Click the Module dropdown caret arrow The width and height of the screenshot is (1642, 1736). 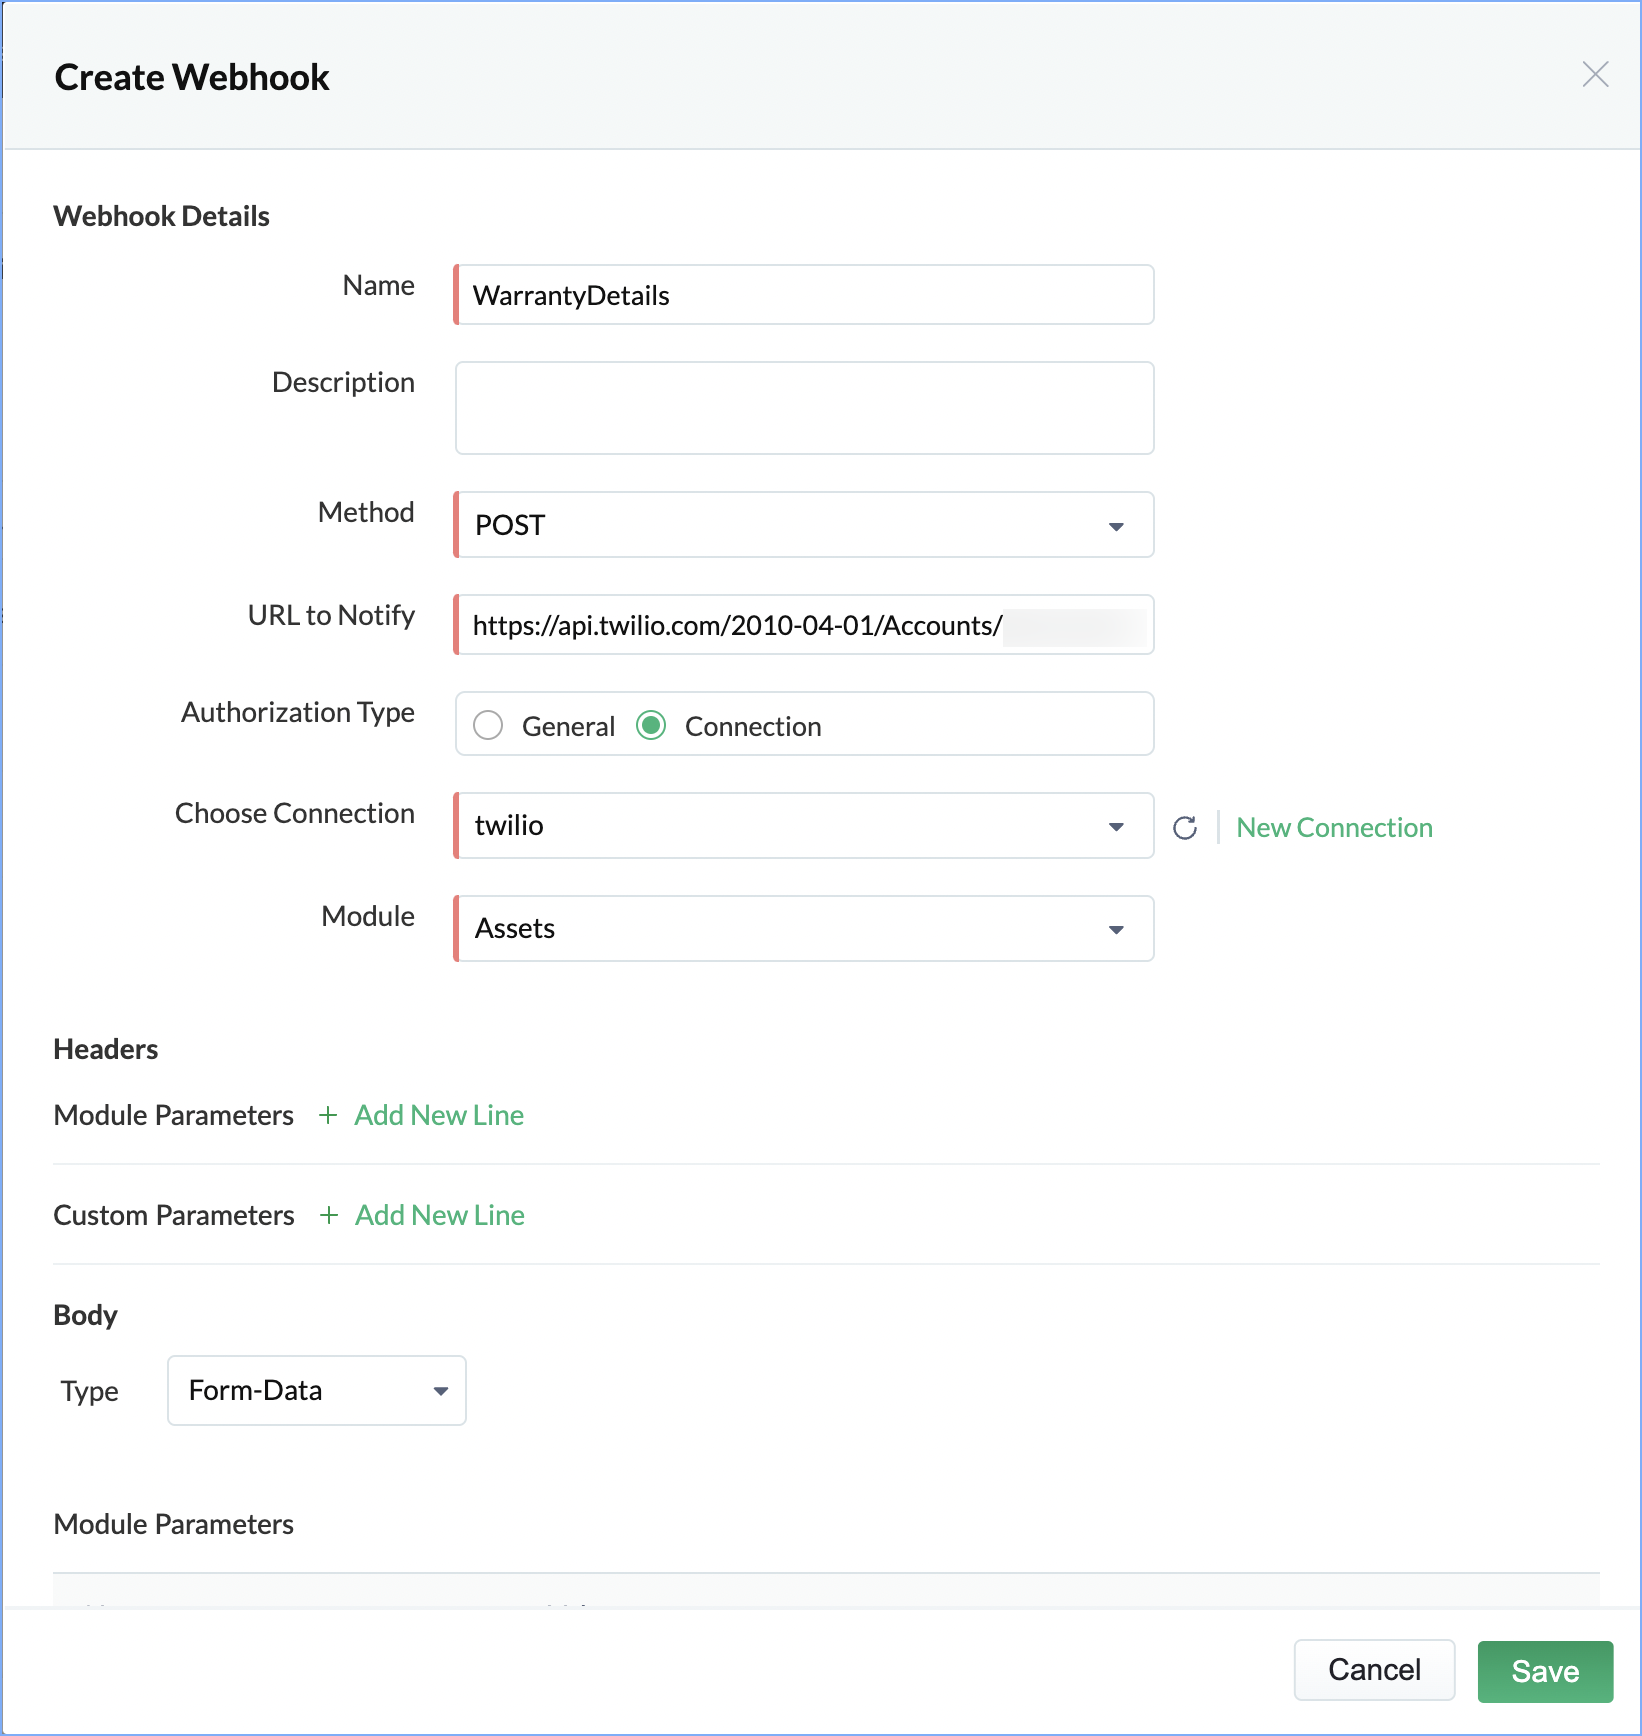1116,930
